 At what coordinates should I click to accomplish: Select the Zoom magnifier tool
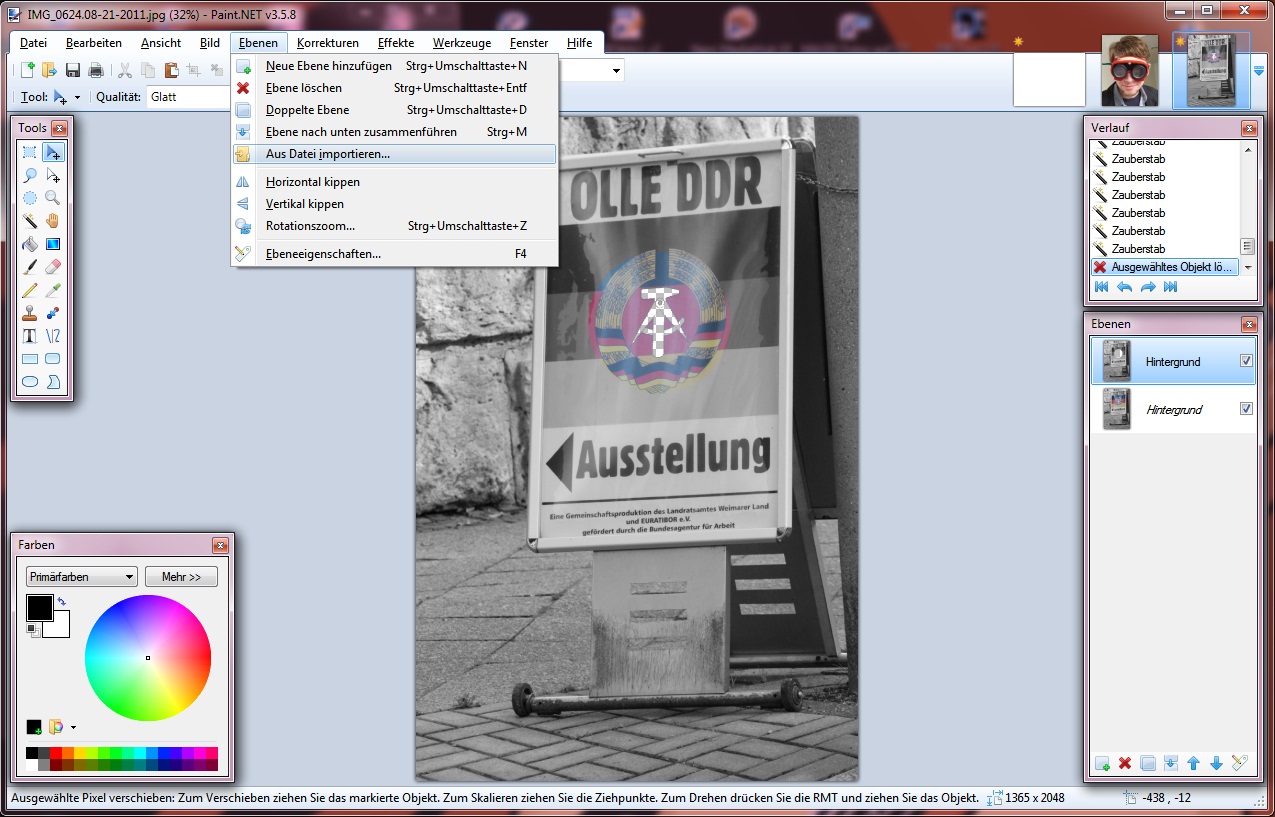click(54, 198)
